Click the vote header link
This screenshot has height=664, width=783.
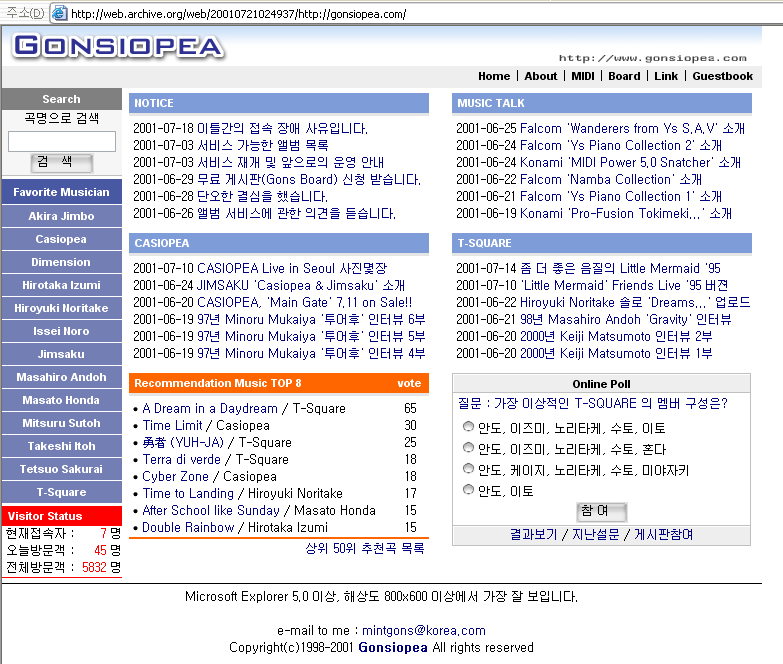[409, 383]
